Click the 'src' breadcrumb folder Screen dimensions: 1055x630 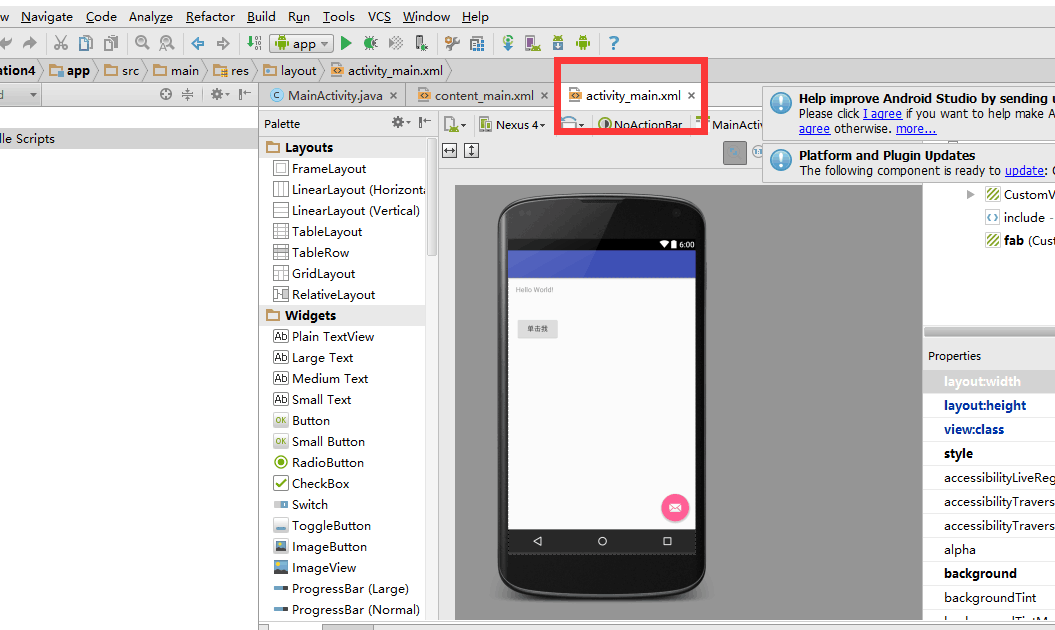click(x=122, y=71)
